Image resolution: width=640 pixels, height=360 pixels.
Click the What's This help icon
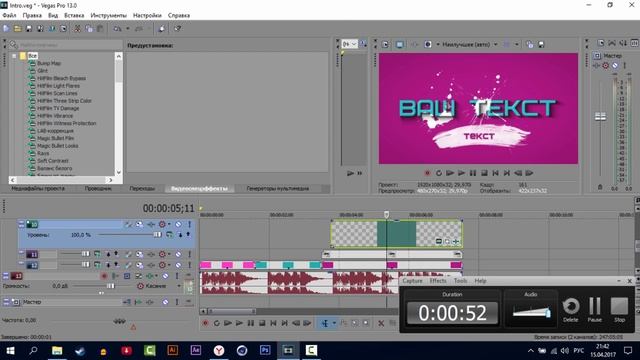(x=178, y=29)
